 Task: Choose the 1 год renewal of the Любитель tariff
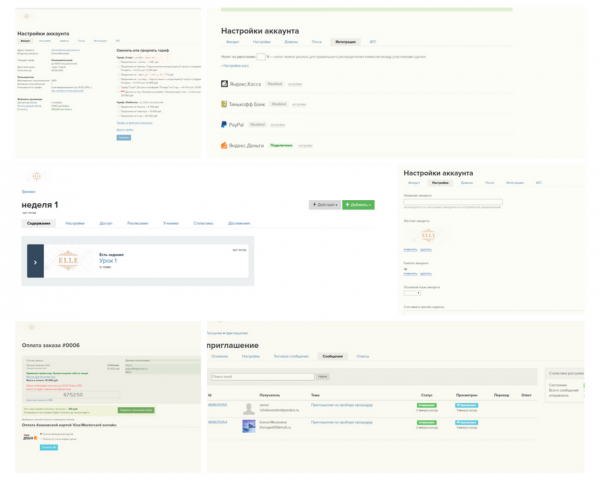(119, 116)
